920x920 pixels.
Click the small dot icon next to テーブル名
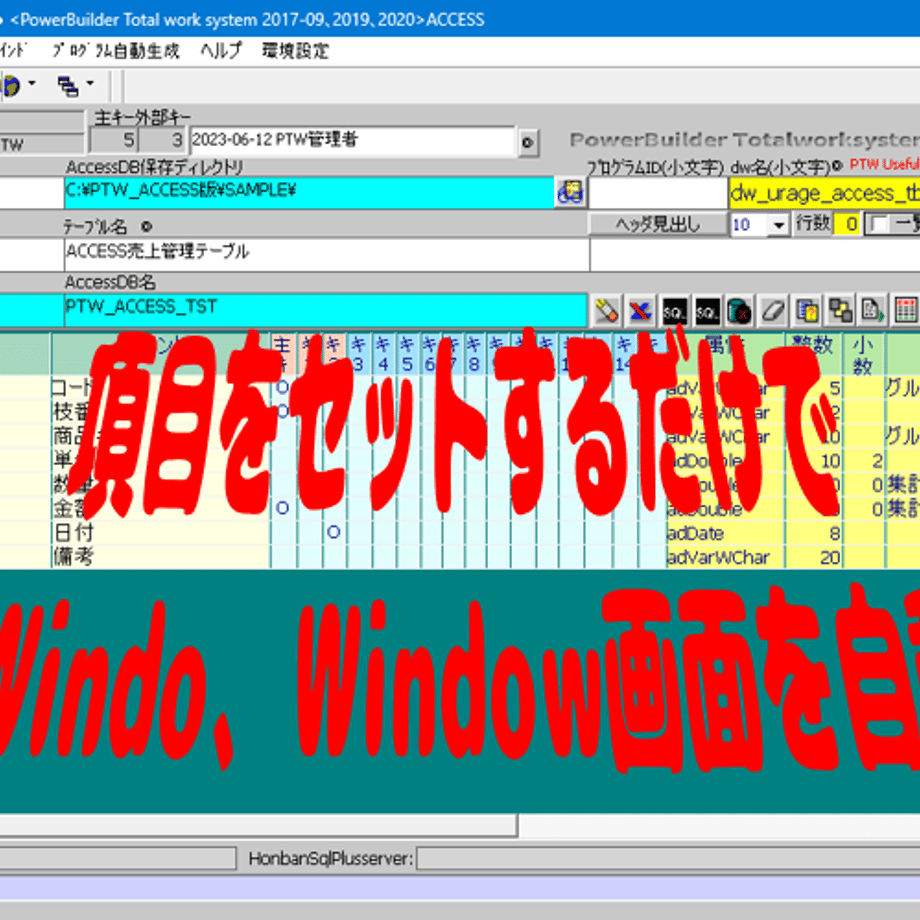(146, 226)
